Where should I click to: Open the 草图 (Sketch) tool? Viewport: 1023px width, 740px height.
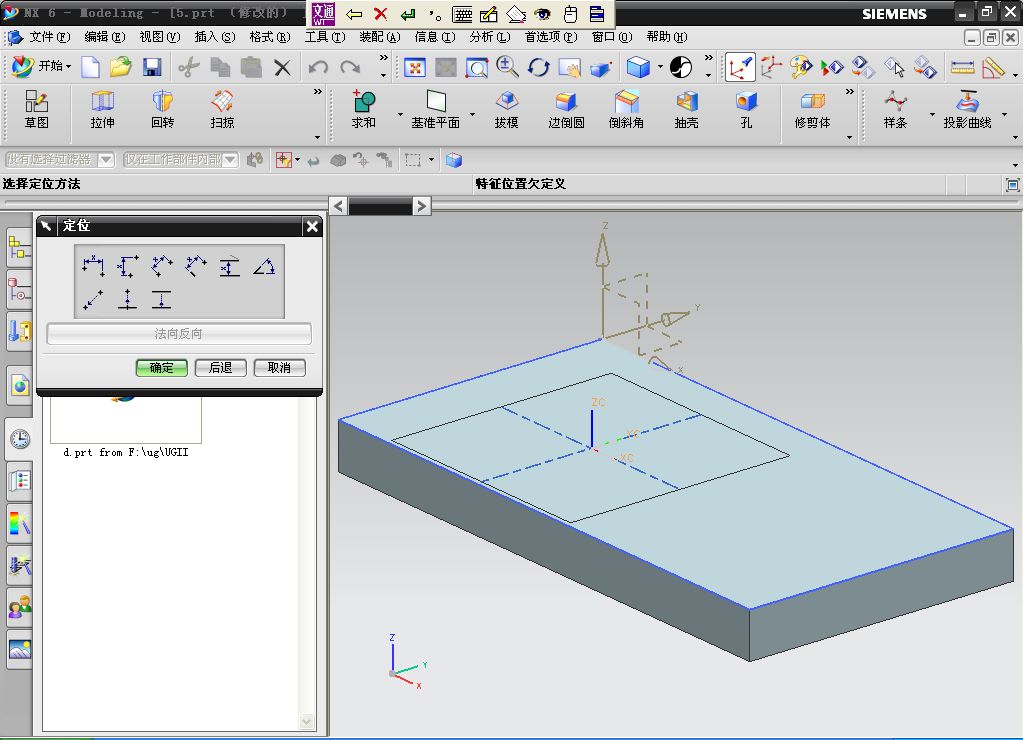point(37,109)
